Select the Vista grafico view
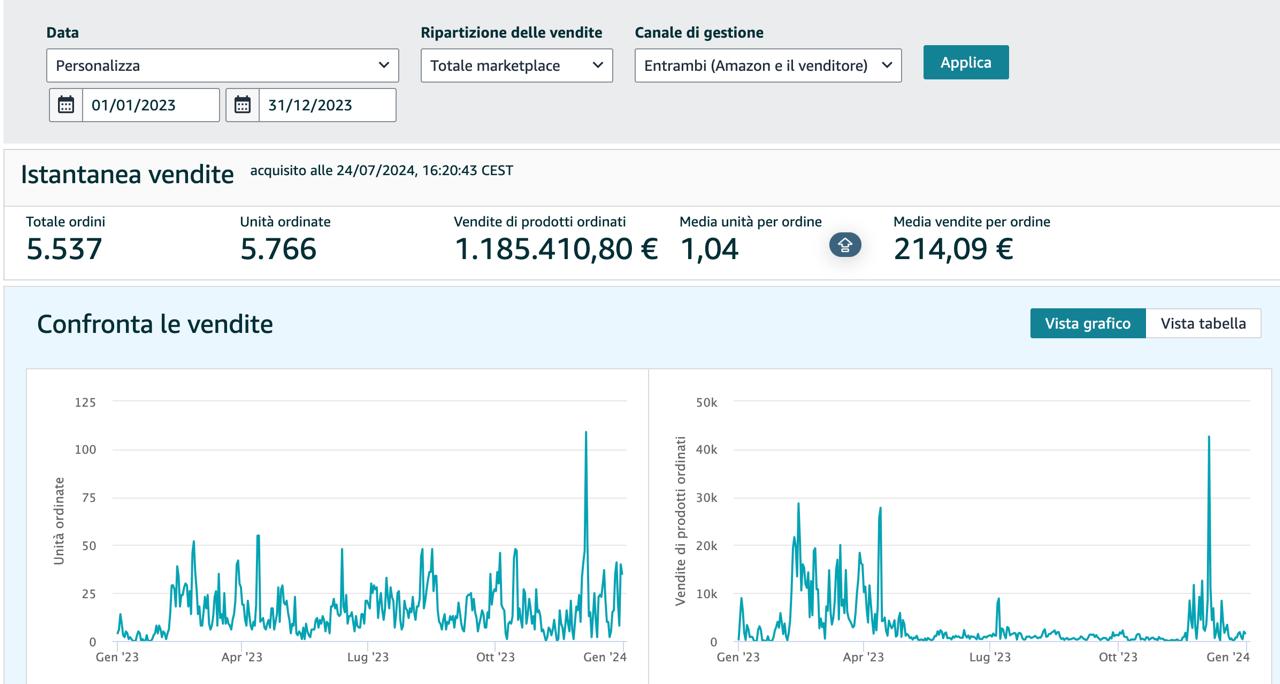This screenshot has height=684, width=1280. 1087,323
